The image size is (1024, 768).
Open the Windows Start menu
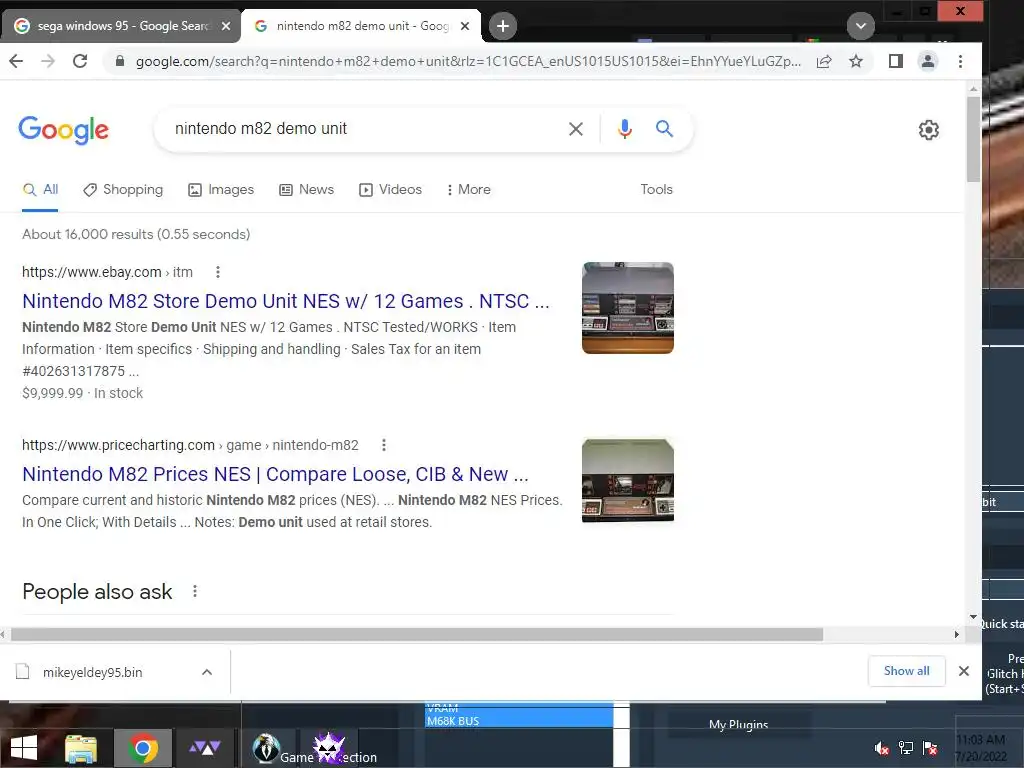click(24, 748)
